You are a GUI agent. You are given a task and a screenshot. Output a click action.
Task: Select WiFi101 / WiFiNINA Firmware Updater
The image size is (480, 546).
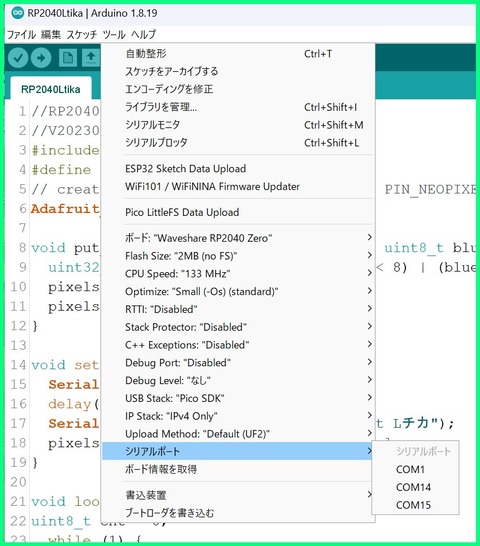[x=238, y=186]
